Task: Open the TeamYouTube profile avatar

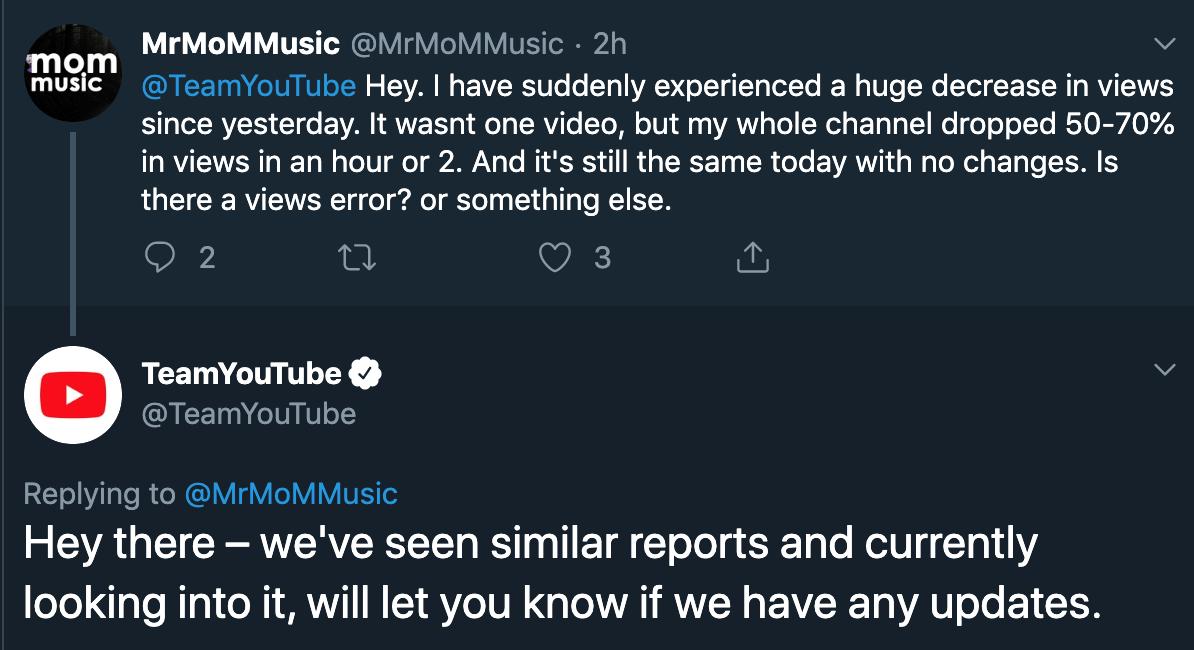Action: point(72,394)
